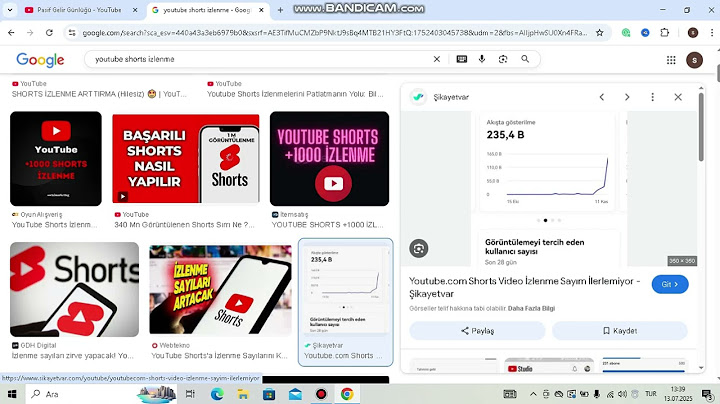Open Windows Start menu
The image size is (720, 404).
[x=12, y=394]
